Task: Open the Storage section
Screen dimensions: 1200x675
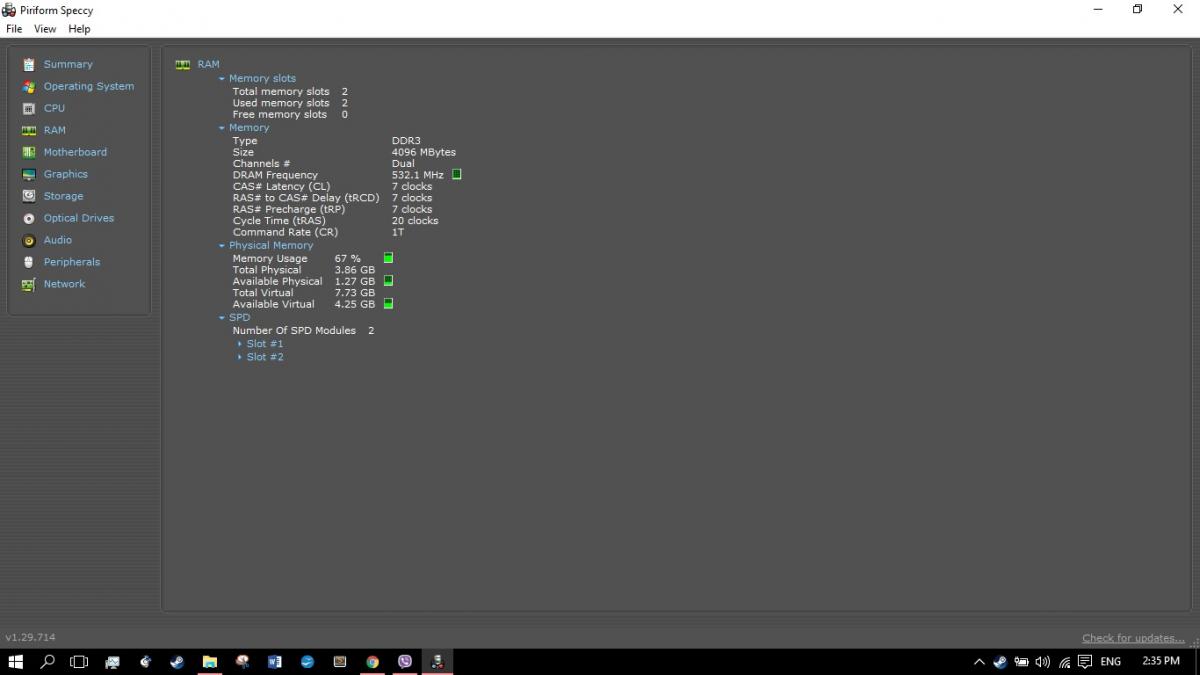Action: click(x=63, y=196)
